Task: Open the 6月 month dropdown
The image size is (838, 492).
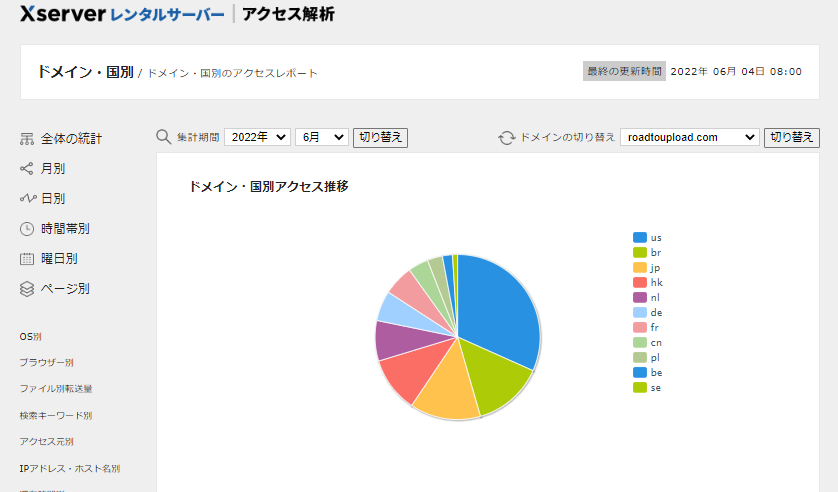Action: pyautogui.click(x=321, y=137)
